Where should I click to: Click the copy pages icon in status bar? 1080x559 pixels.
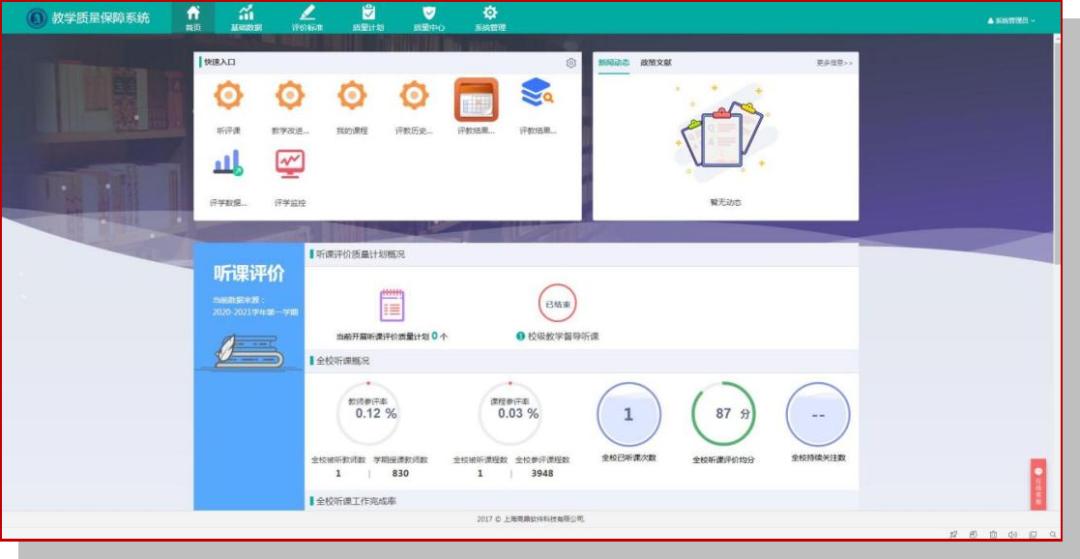pyautogui.click(x=973, y=534)
